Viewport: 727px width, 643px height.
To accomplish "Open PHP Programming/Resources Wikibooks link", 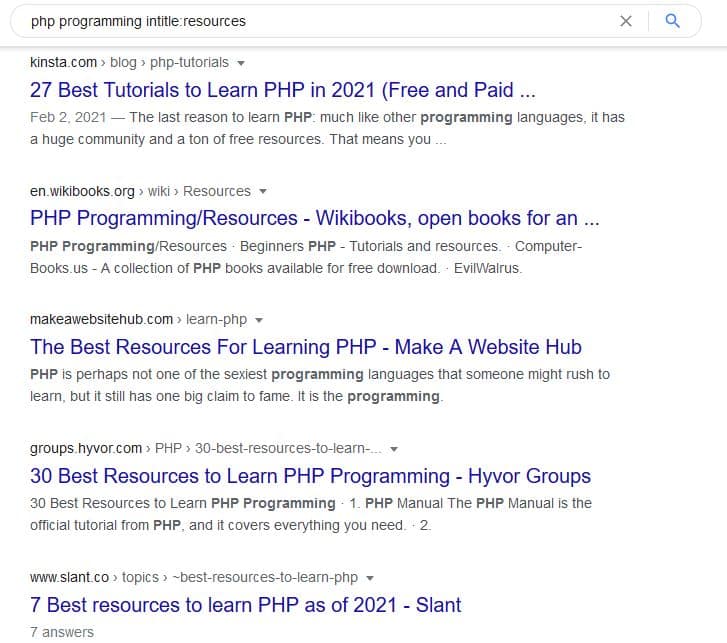I will click(315, 218).
